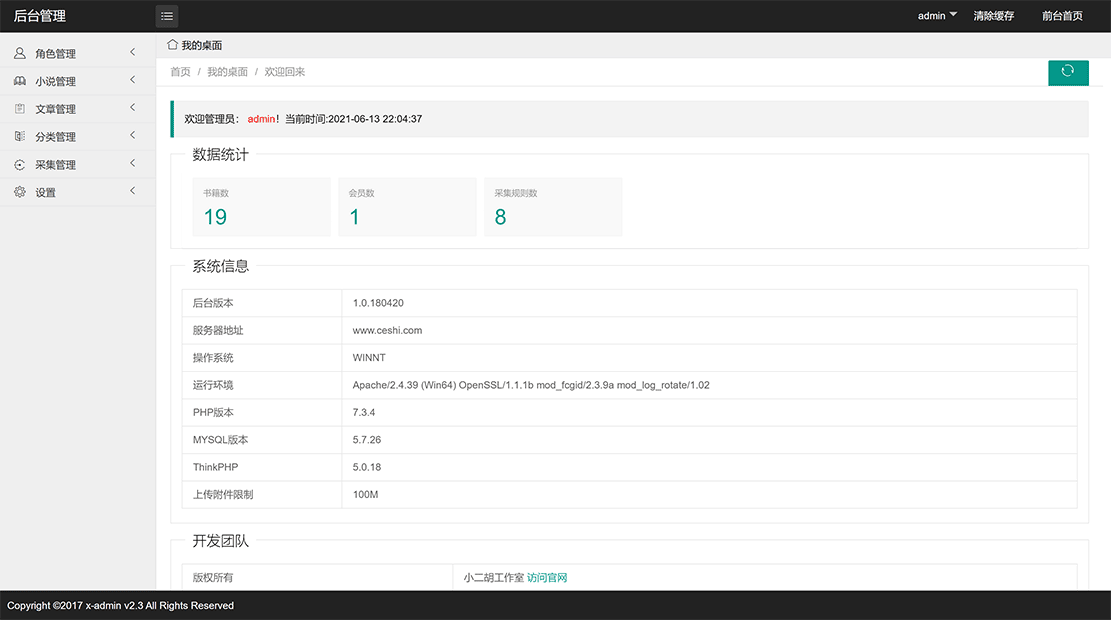
Task: Click the role management person icon
Action: coord(20,54)
